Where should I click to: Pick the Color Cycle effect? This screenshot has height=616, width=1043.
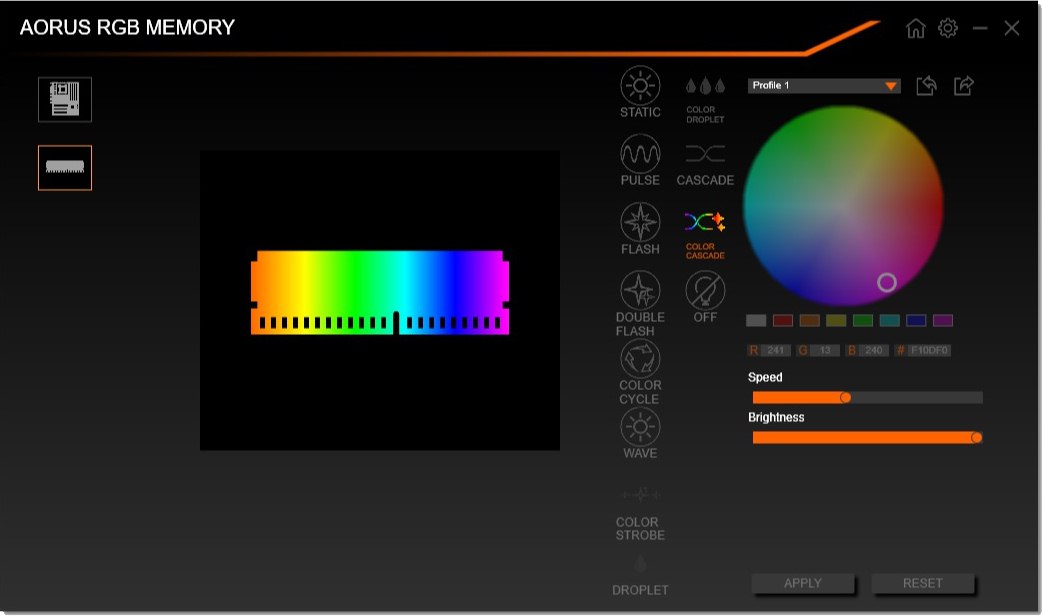point(640,359)
